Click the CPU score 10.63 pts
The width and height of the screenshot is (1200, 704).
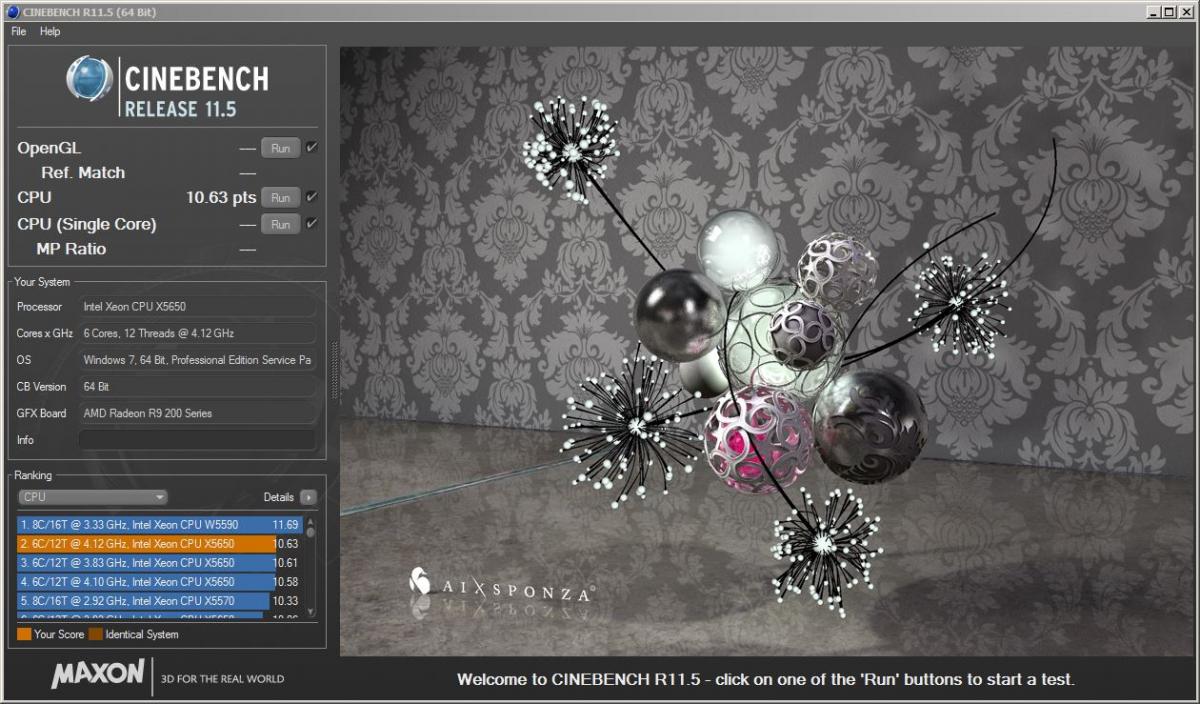pos(221,198)
